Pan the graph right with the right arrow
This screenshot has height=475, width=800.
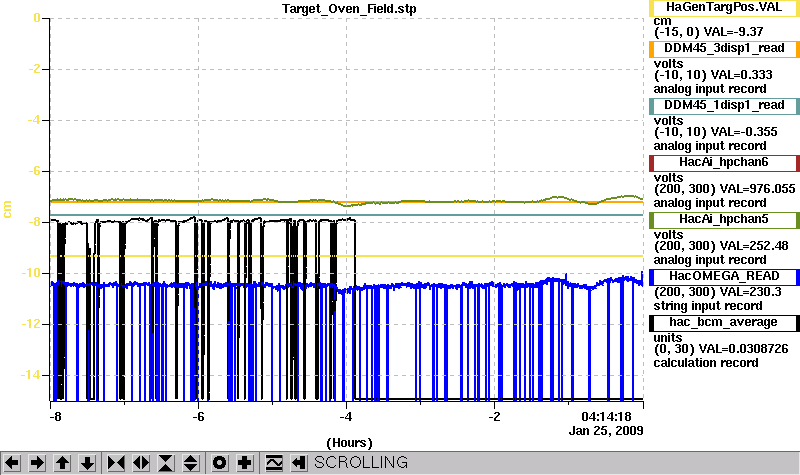pos(37,463)
